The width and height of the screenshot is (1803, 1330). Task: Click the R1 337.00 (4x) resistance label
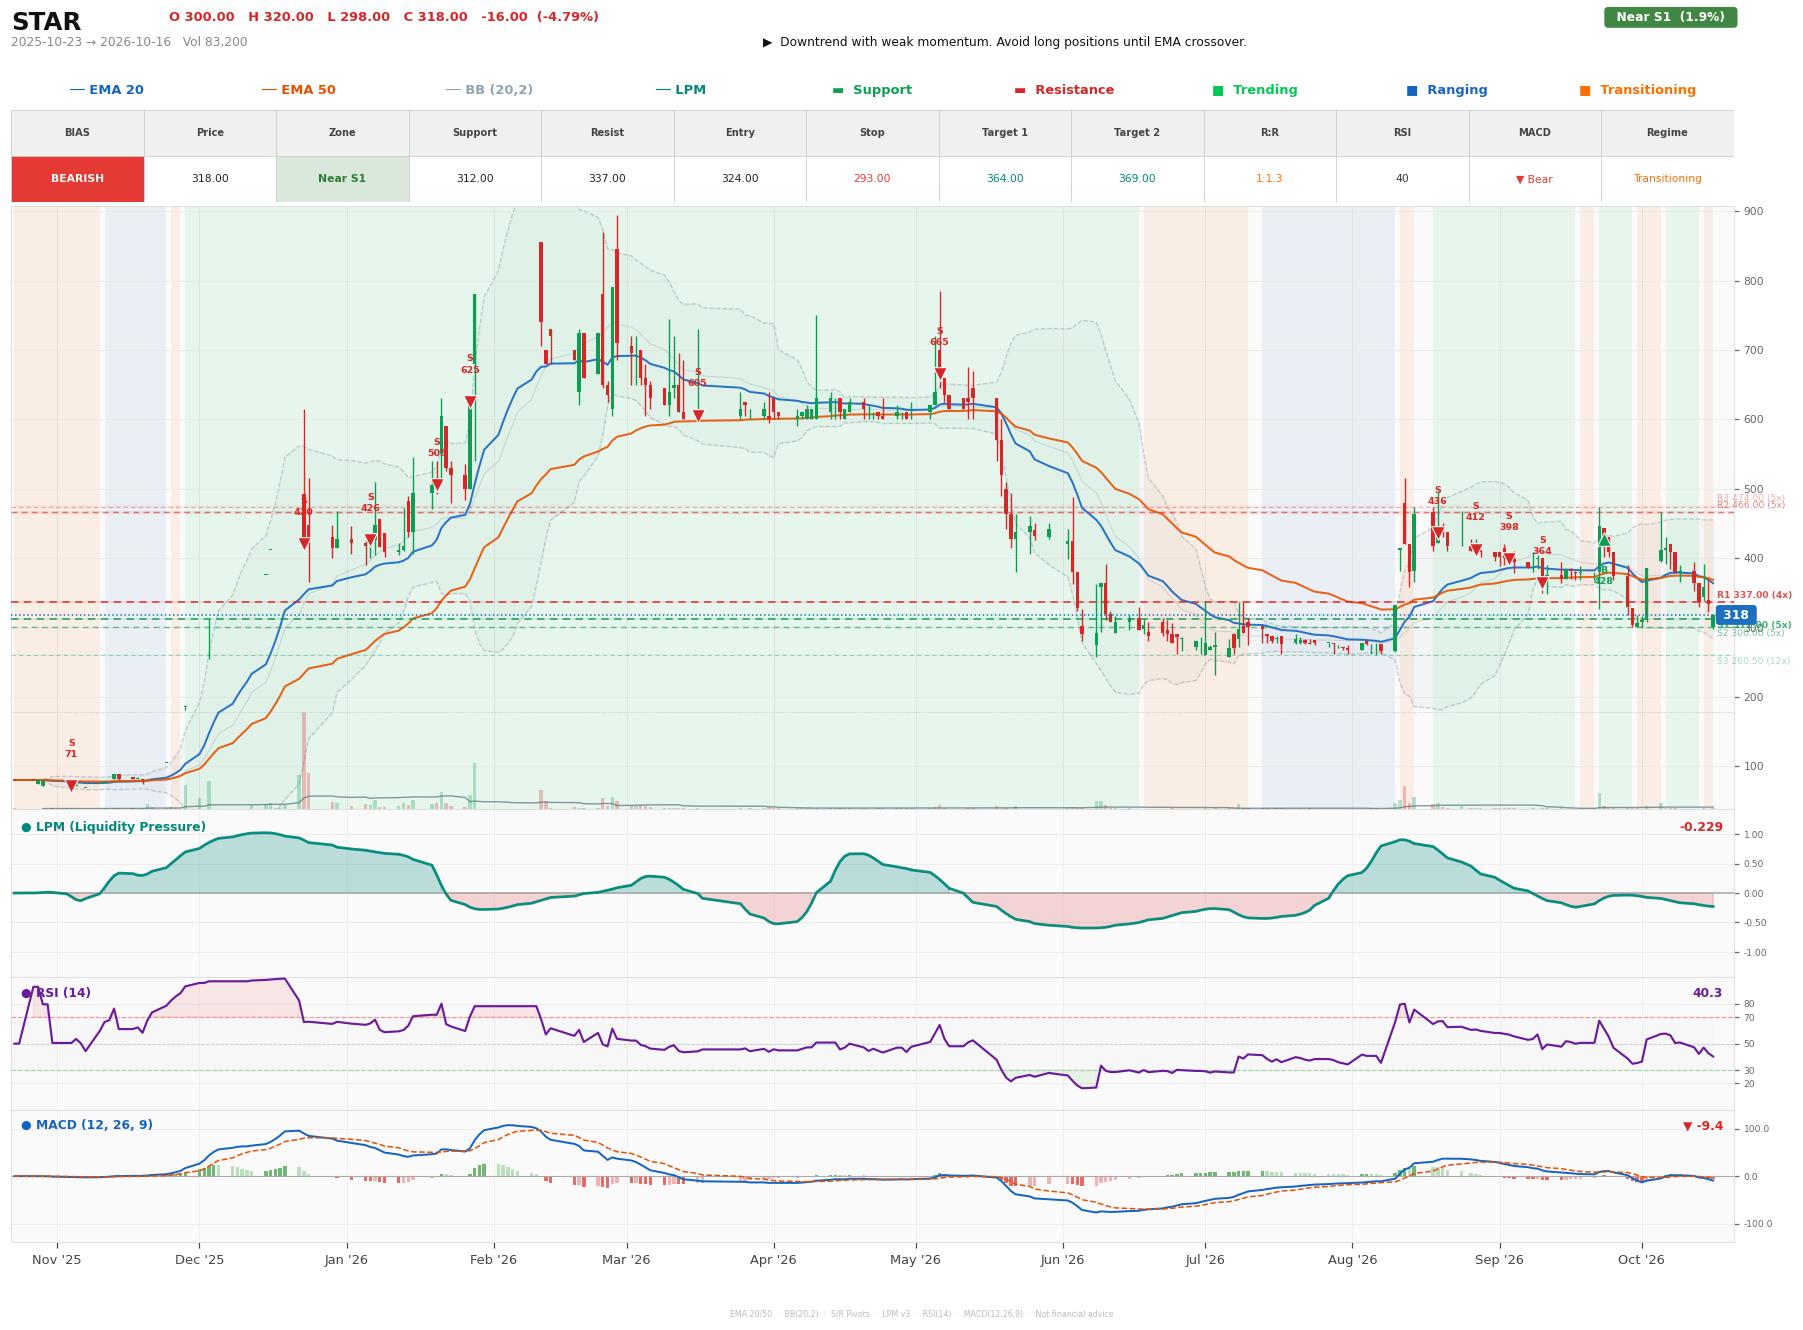point(1754,595)
